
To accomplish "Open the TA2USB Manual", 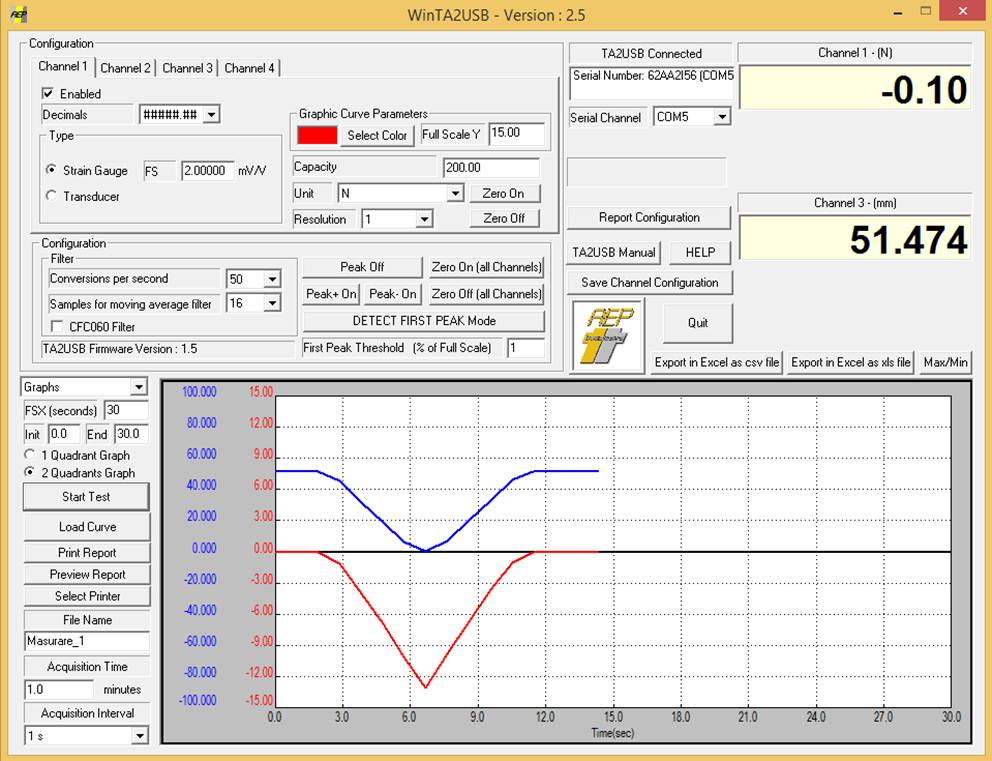I will [x=614, y=253].
